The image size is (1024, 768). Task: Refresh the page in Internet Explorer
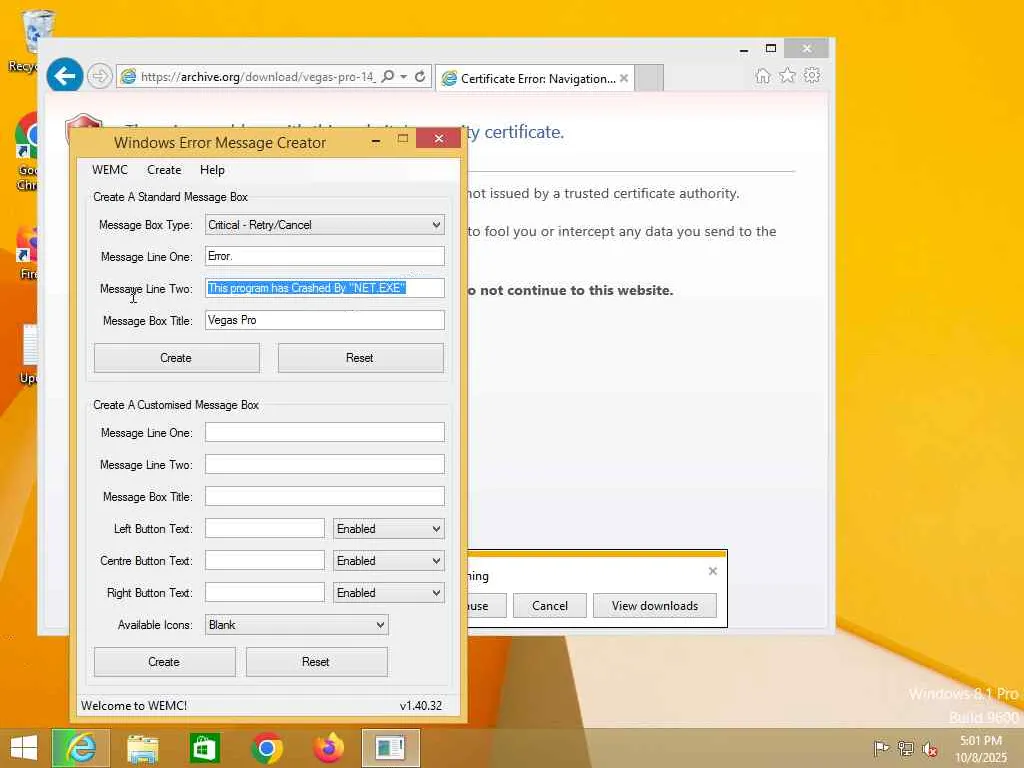click(420, 76)
